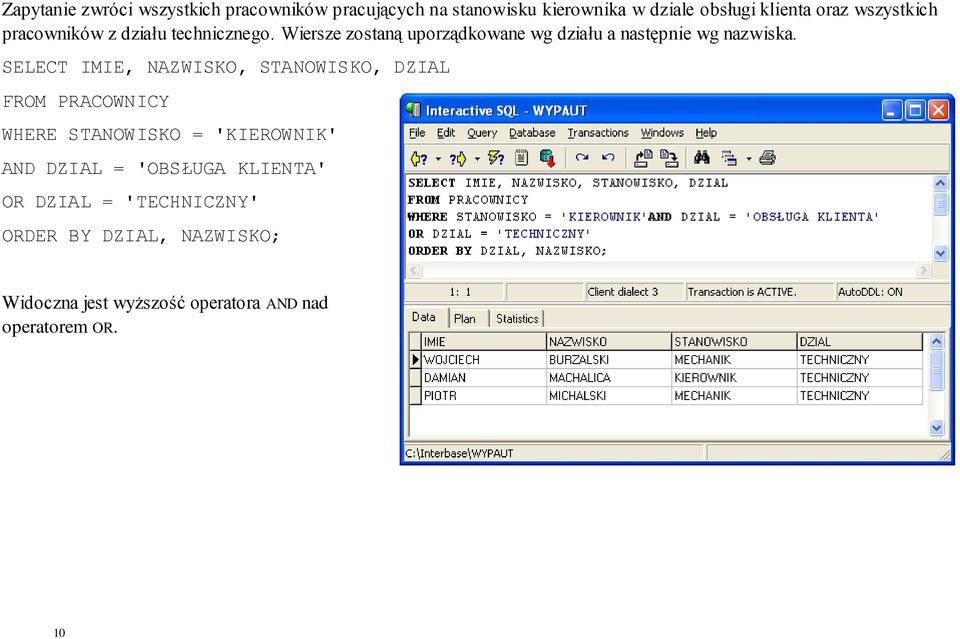Click SQL editor scroll down arrow
The image size is (960, 639).
940,253
